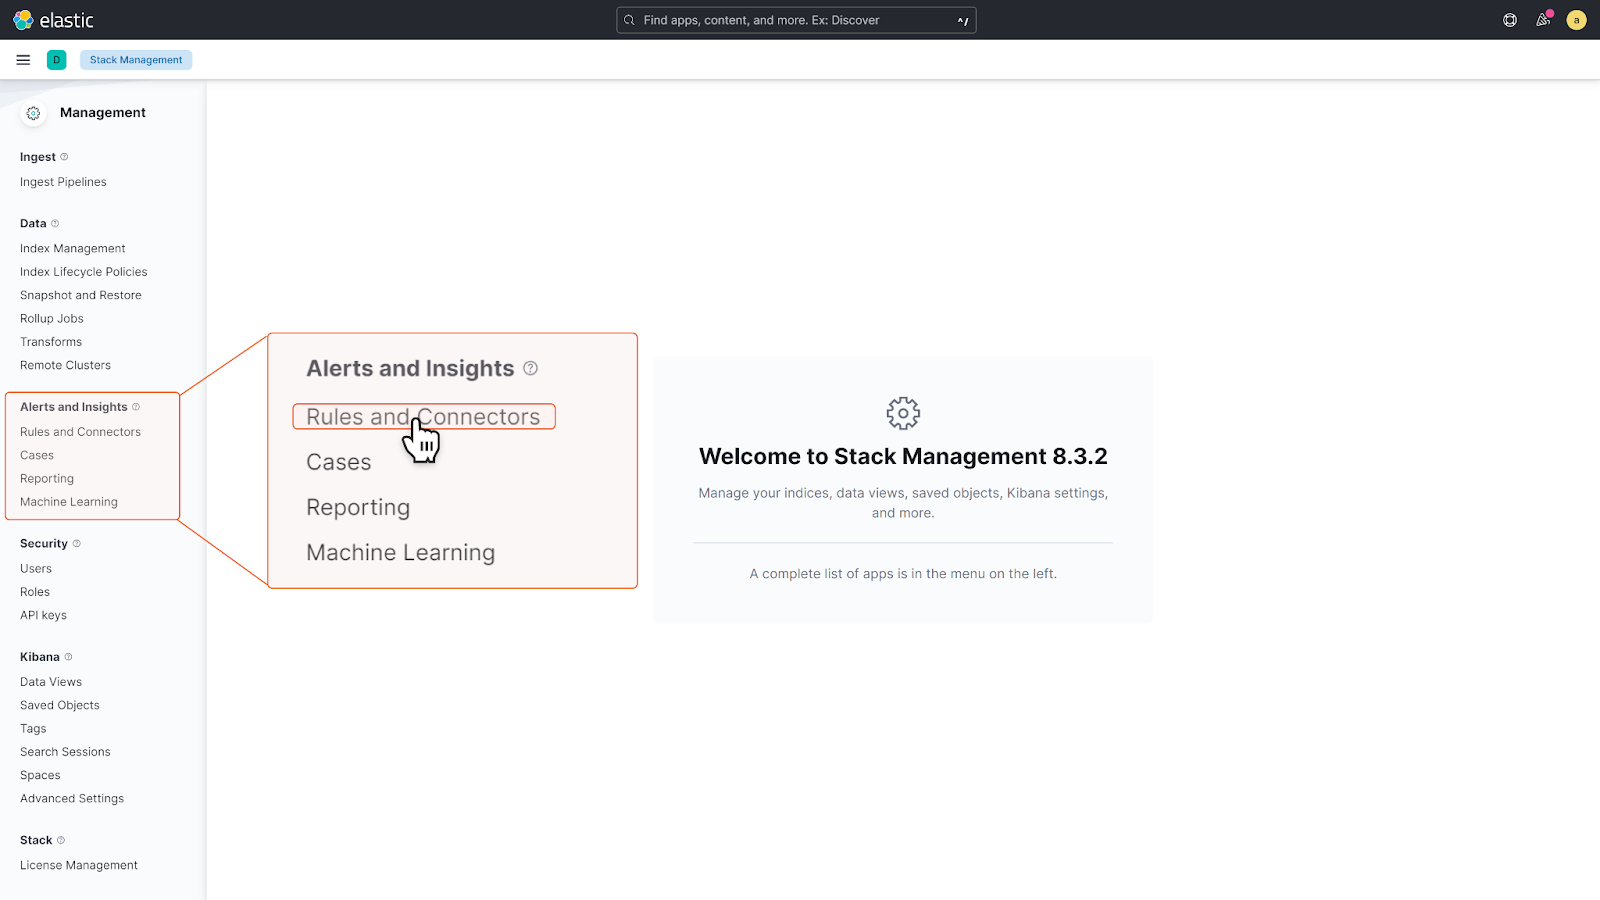This screenshot has width=1600, height=900.
Task: Open the hamburger navigation menu
Action: click(23, 60)
